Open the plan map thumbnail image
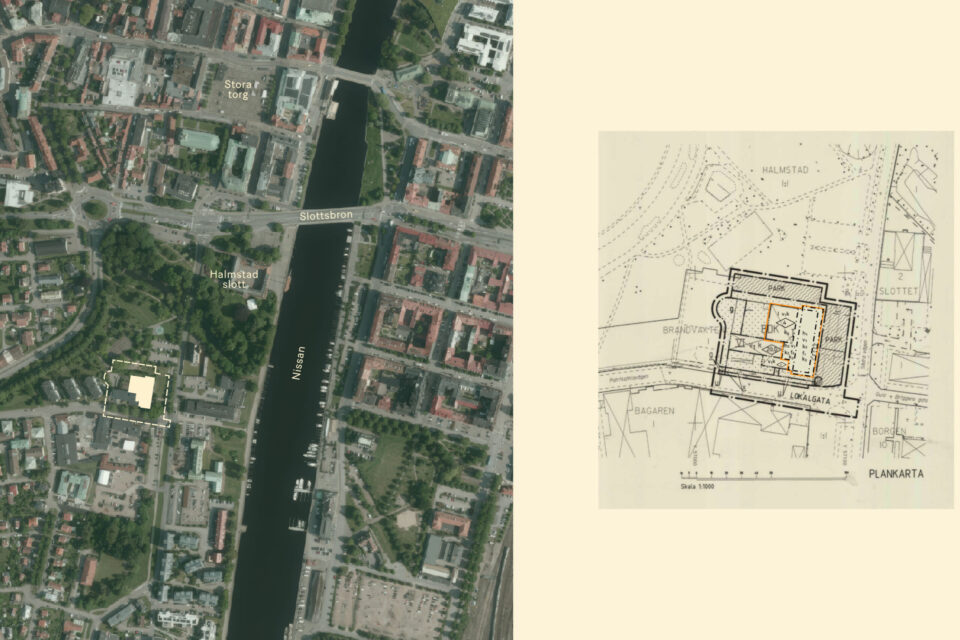This screenshot has height=640, width=960. coord(776,319)
